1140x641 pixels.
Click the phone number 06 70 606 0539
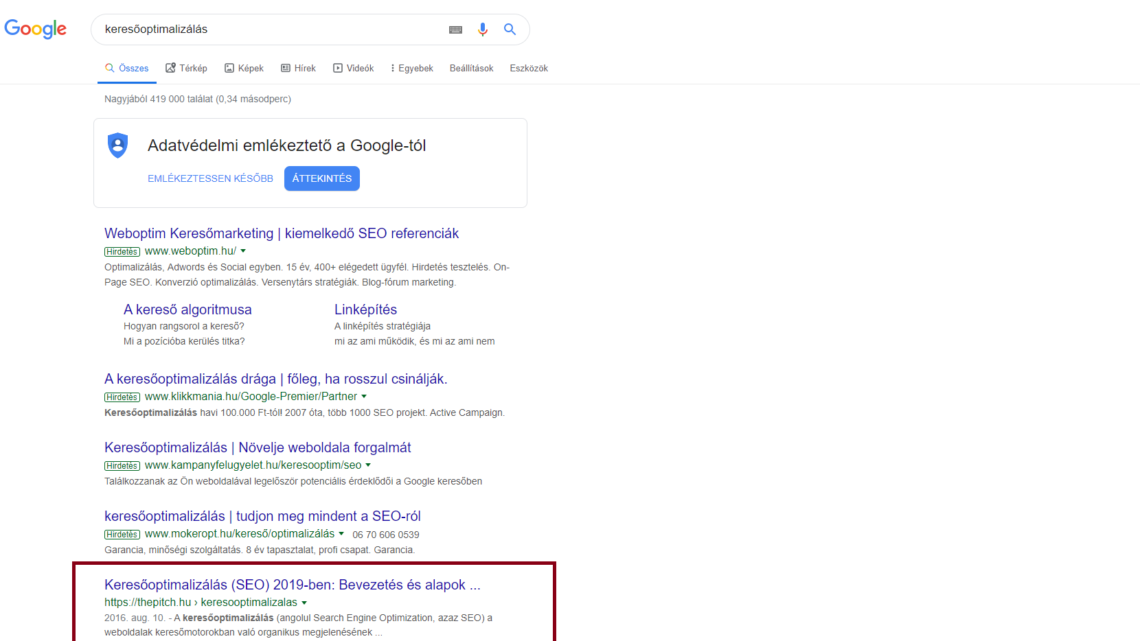pyautogui.click(x=386, y=535)
